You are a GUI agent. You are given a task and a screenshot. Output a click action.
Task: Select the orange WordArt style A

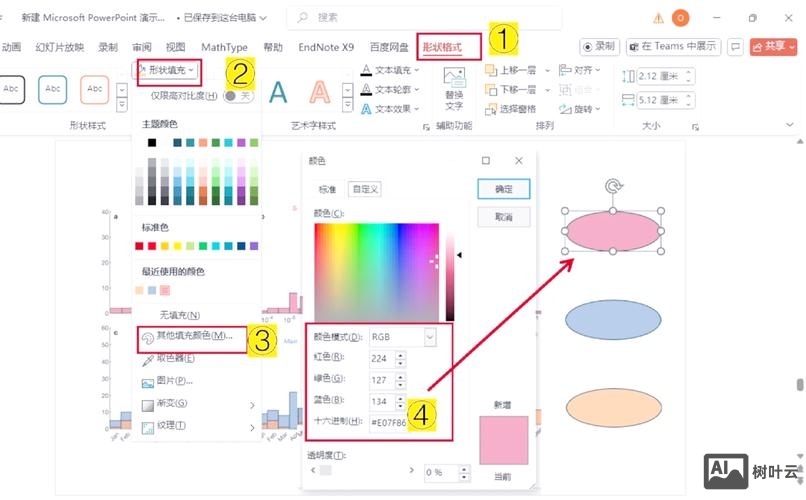320,93
